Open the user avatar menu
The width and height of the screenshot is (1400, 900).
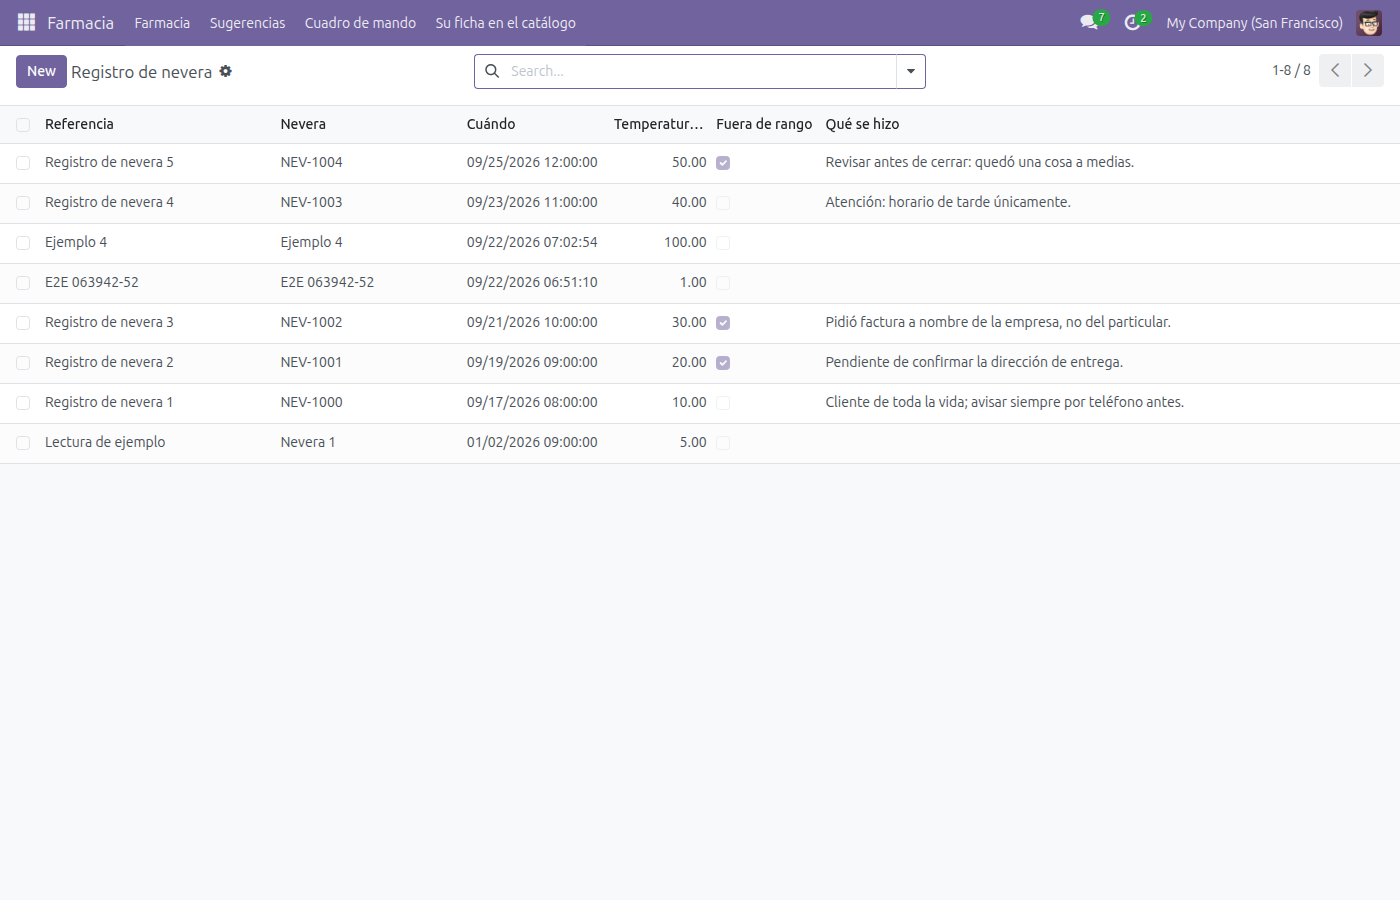tap(1369, 22)
